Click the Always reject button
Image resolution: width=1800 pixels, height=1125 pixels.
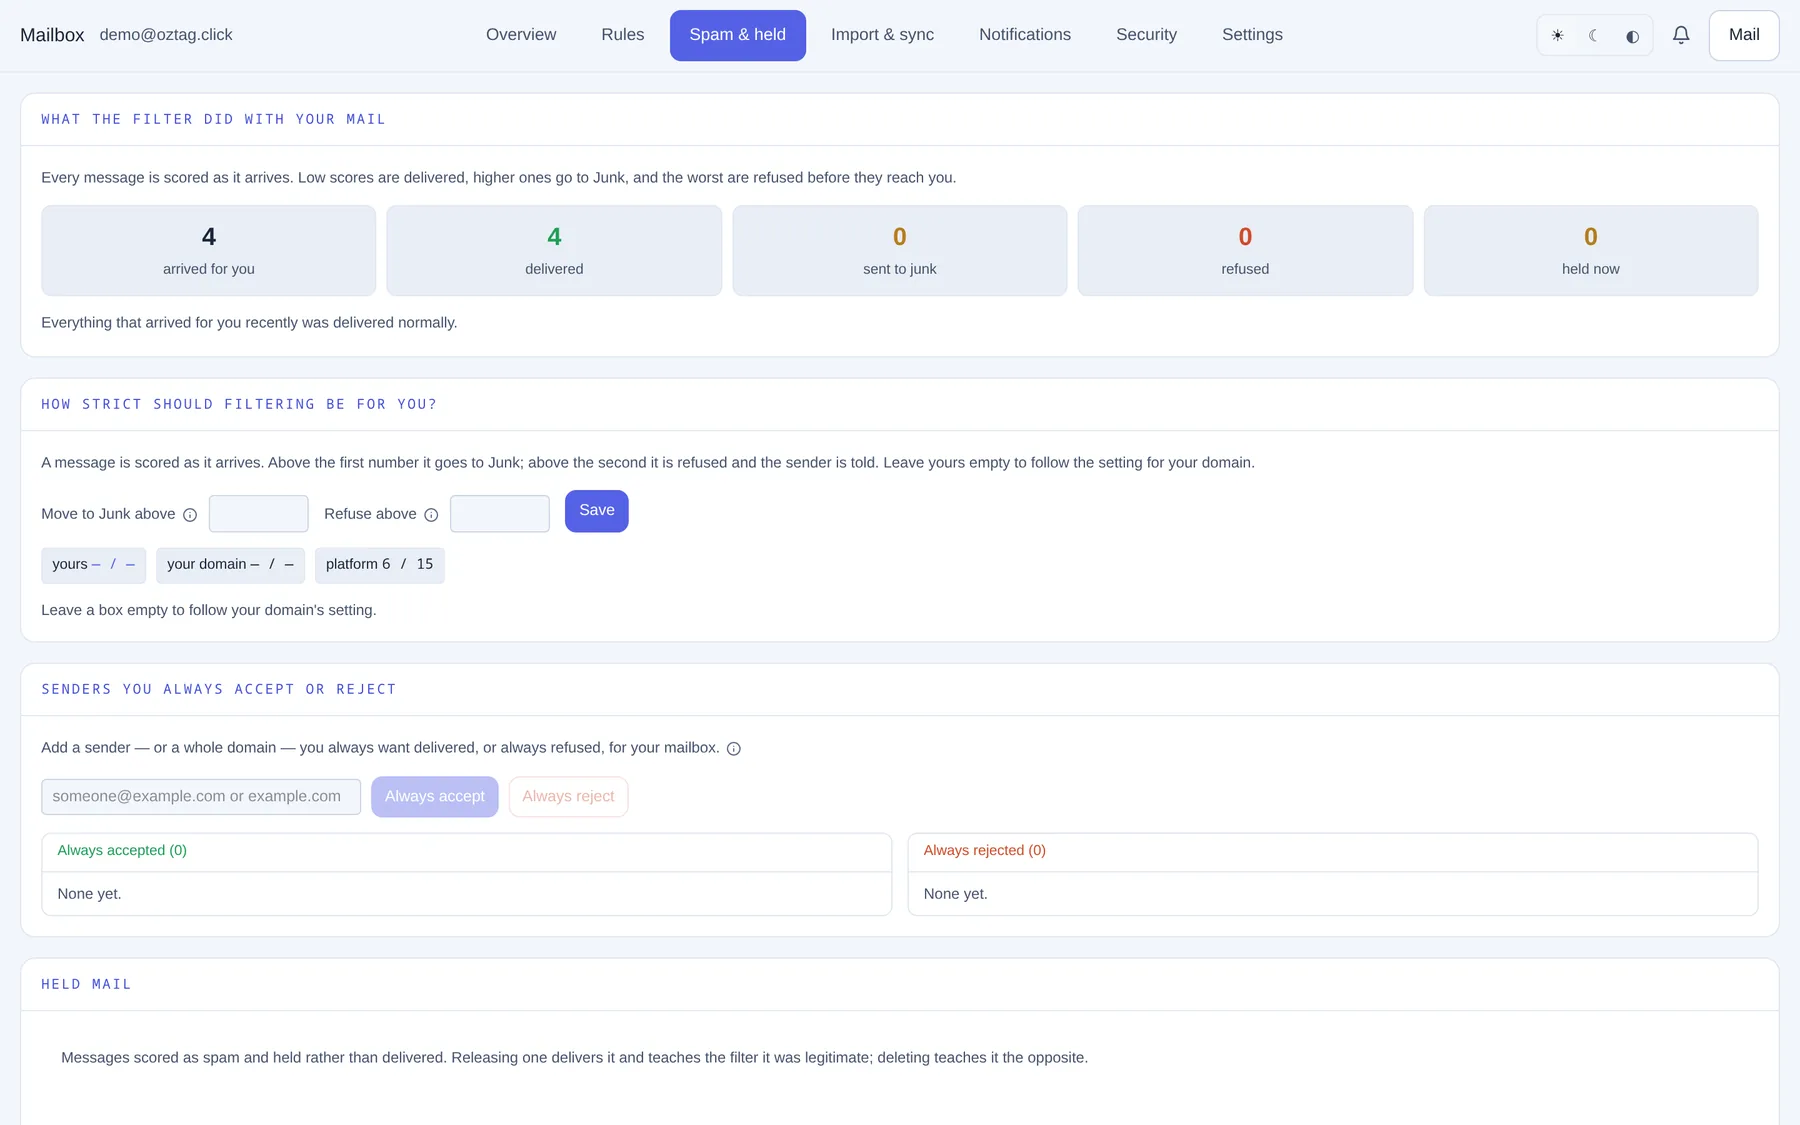[568, 797]
